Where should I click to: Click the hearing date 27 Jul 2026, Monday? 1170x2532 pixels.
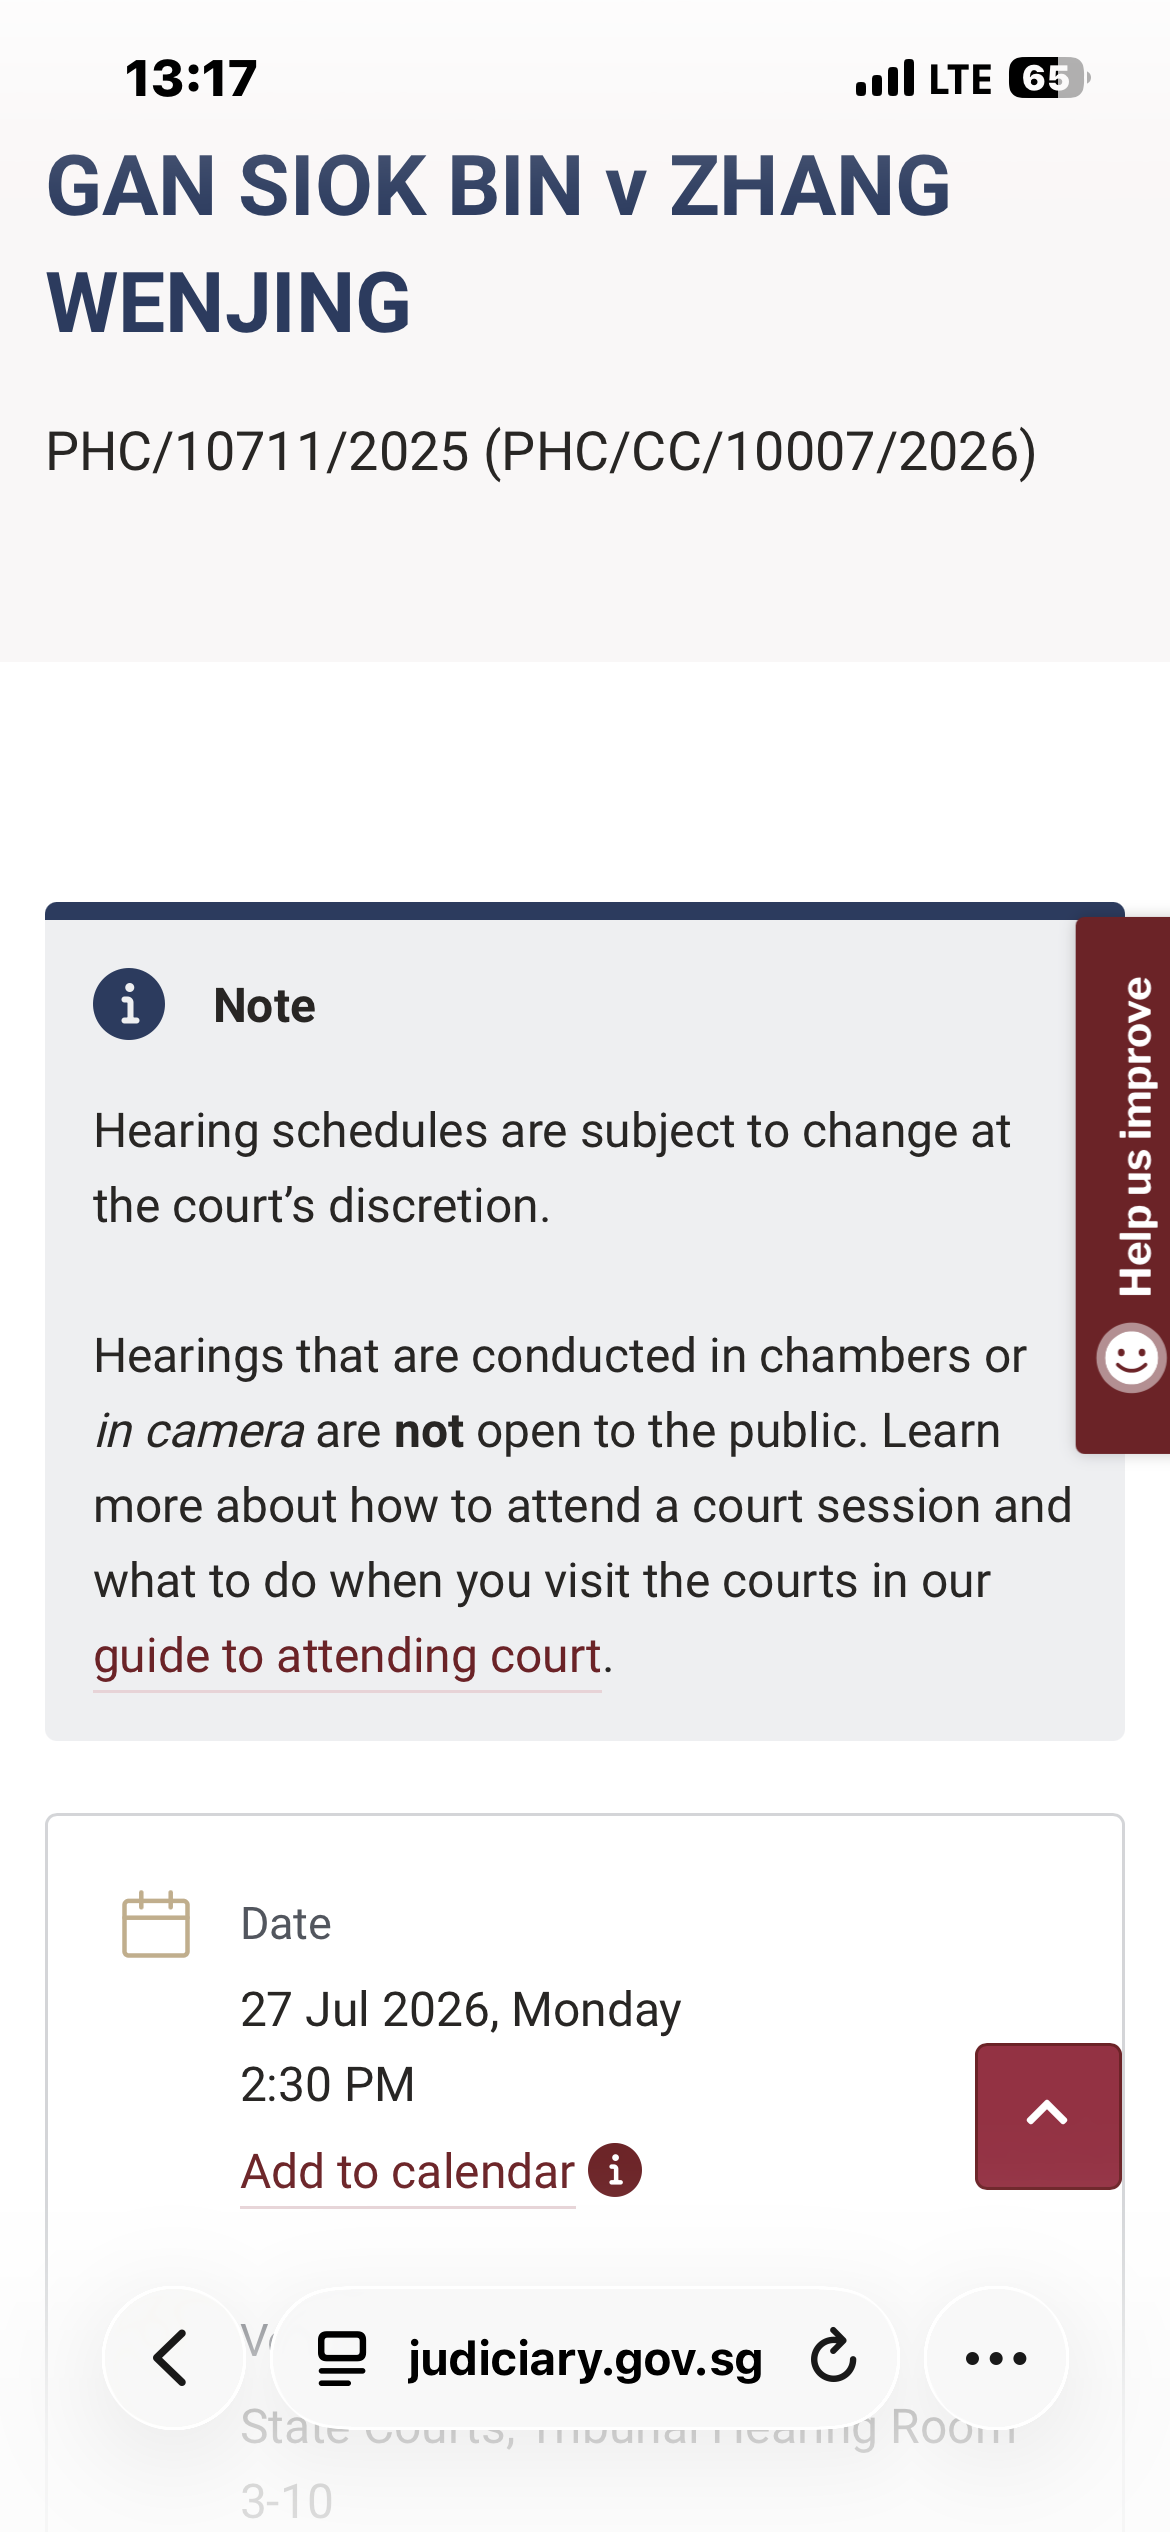461,2009
